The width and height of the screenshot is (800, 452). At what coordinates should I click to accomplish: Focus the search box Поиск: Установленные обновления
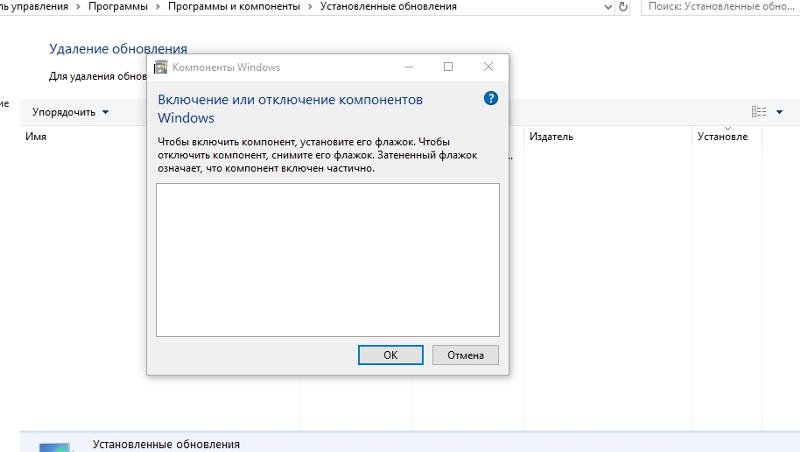tap(720, 7)
